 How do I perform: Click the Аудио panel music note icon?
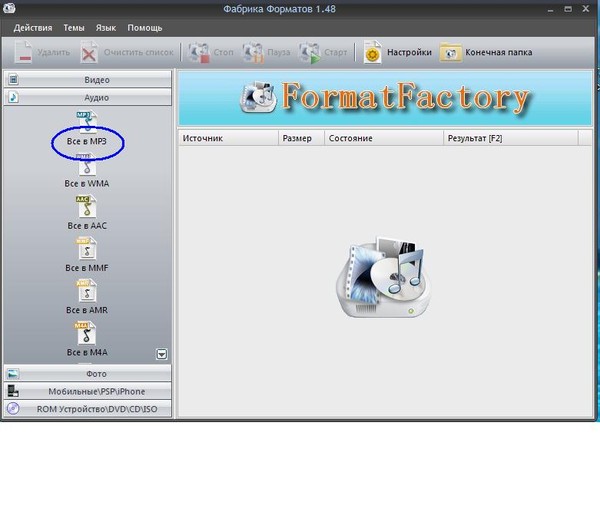click(13, 97)
